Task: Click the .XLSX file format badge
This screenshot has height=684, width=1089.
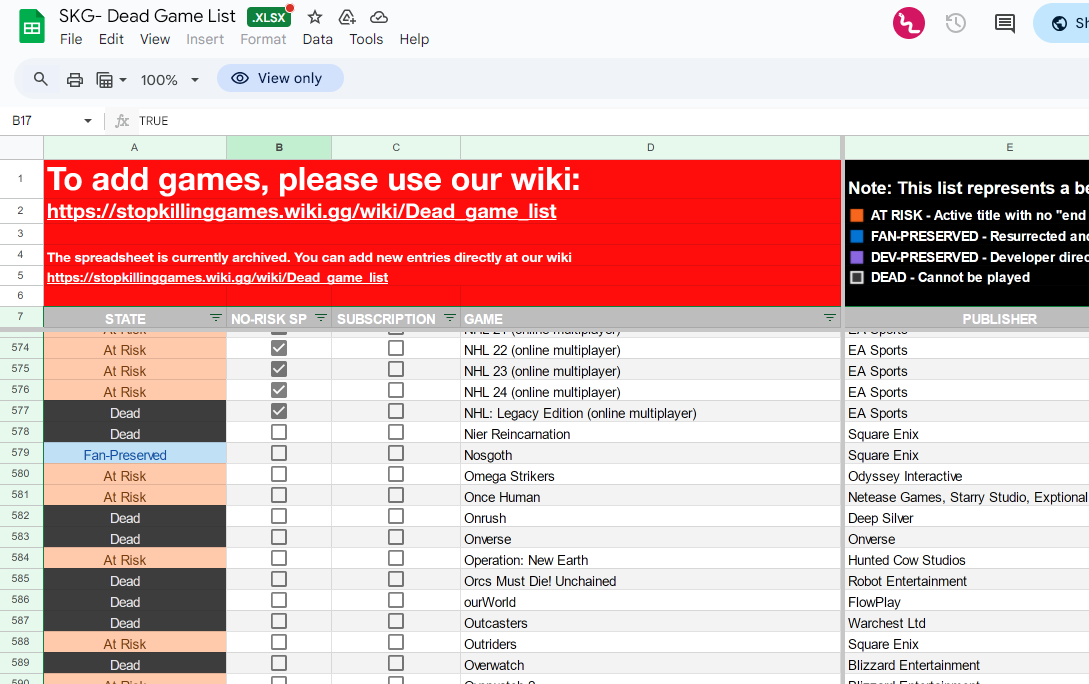Action: click(x=269, y=17)
